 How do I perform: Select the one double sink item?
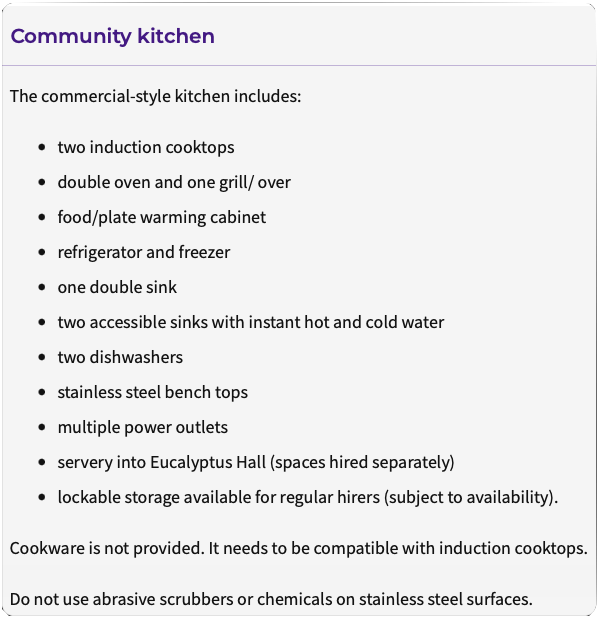[x=117, y=287]
